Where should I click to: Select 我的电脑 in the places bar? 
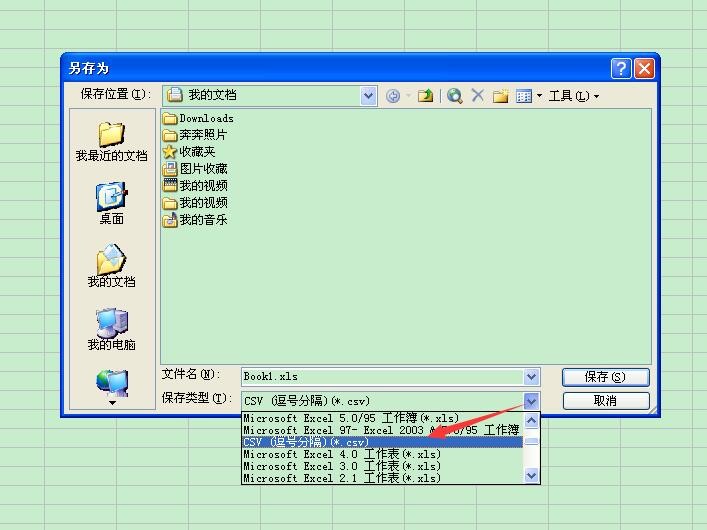[x=111, y=330]
